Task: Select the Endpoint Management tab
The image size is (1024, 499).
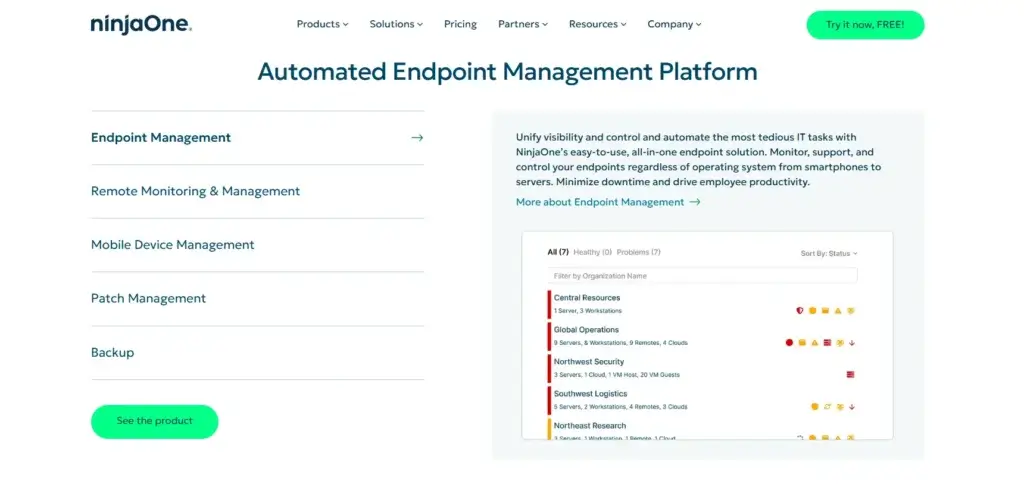Action: [x=257, y=138]
